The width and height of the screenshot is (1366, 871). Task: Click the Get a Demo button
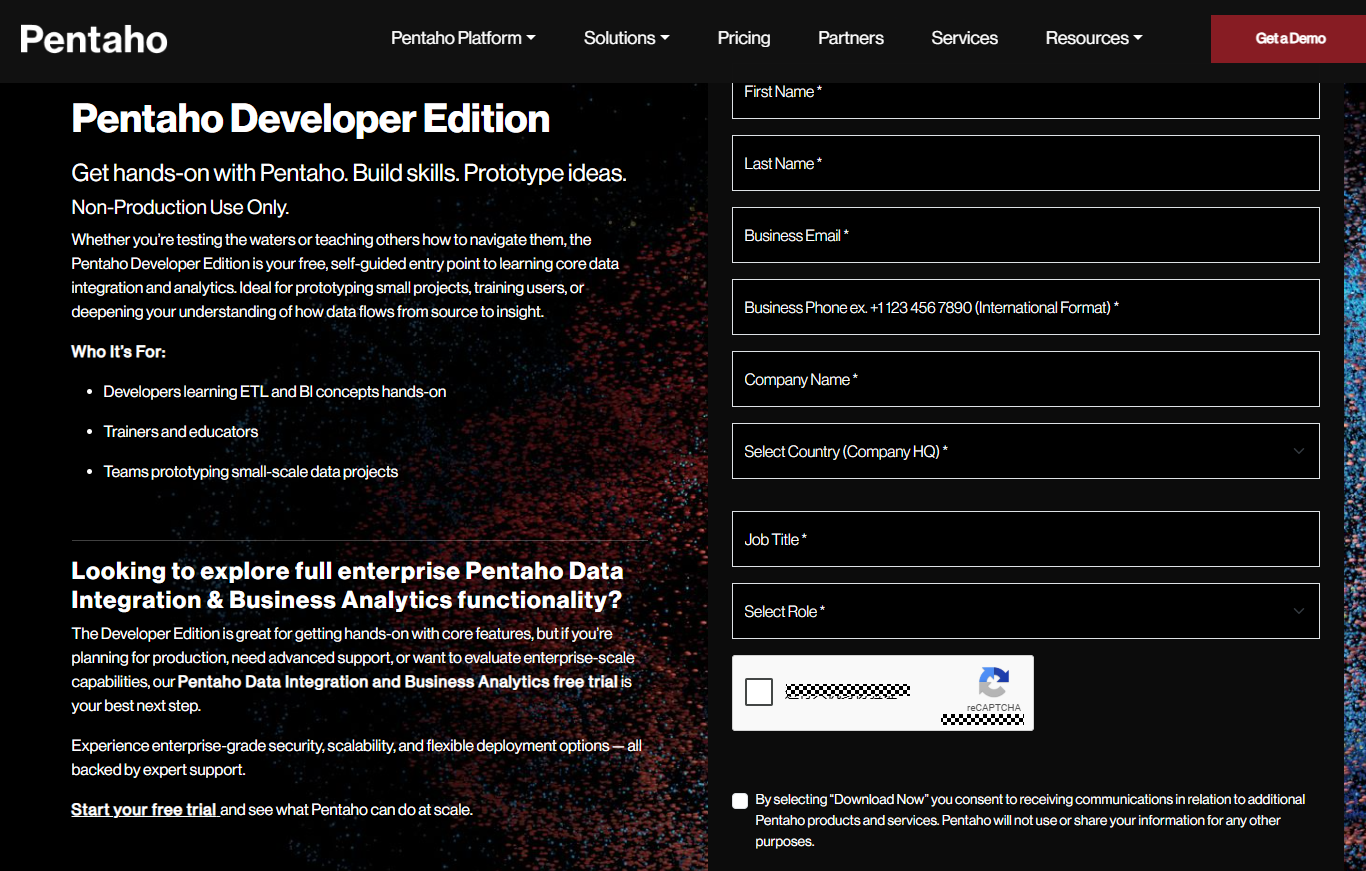click(x=1289, y=39)
